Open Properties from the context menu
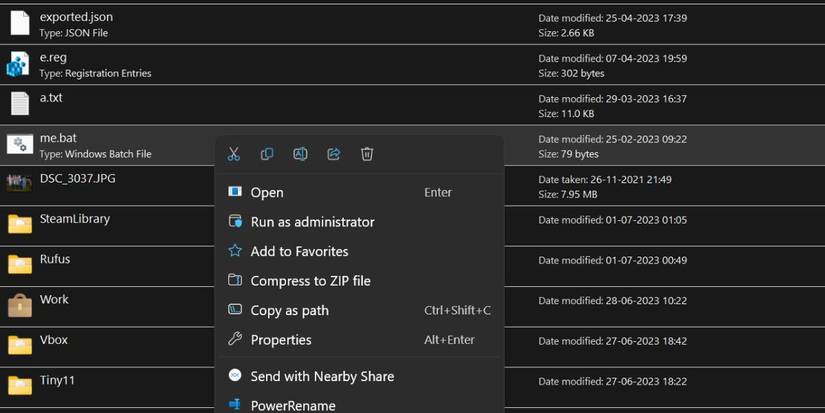The image size is (825, 413). pyautogui.click(x=281, y=340)
